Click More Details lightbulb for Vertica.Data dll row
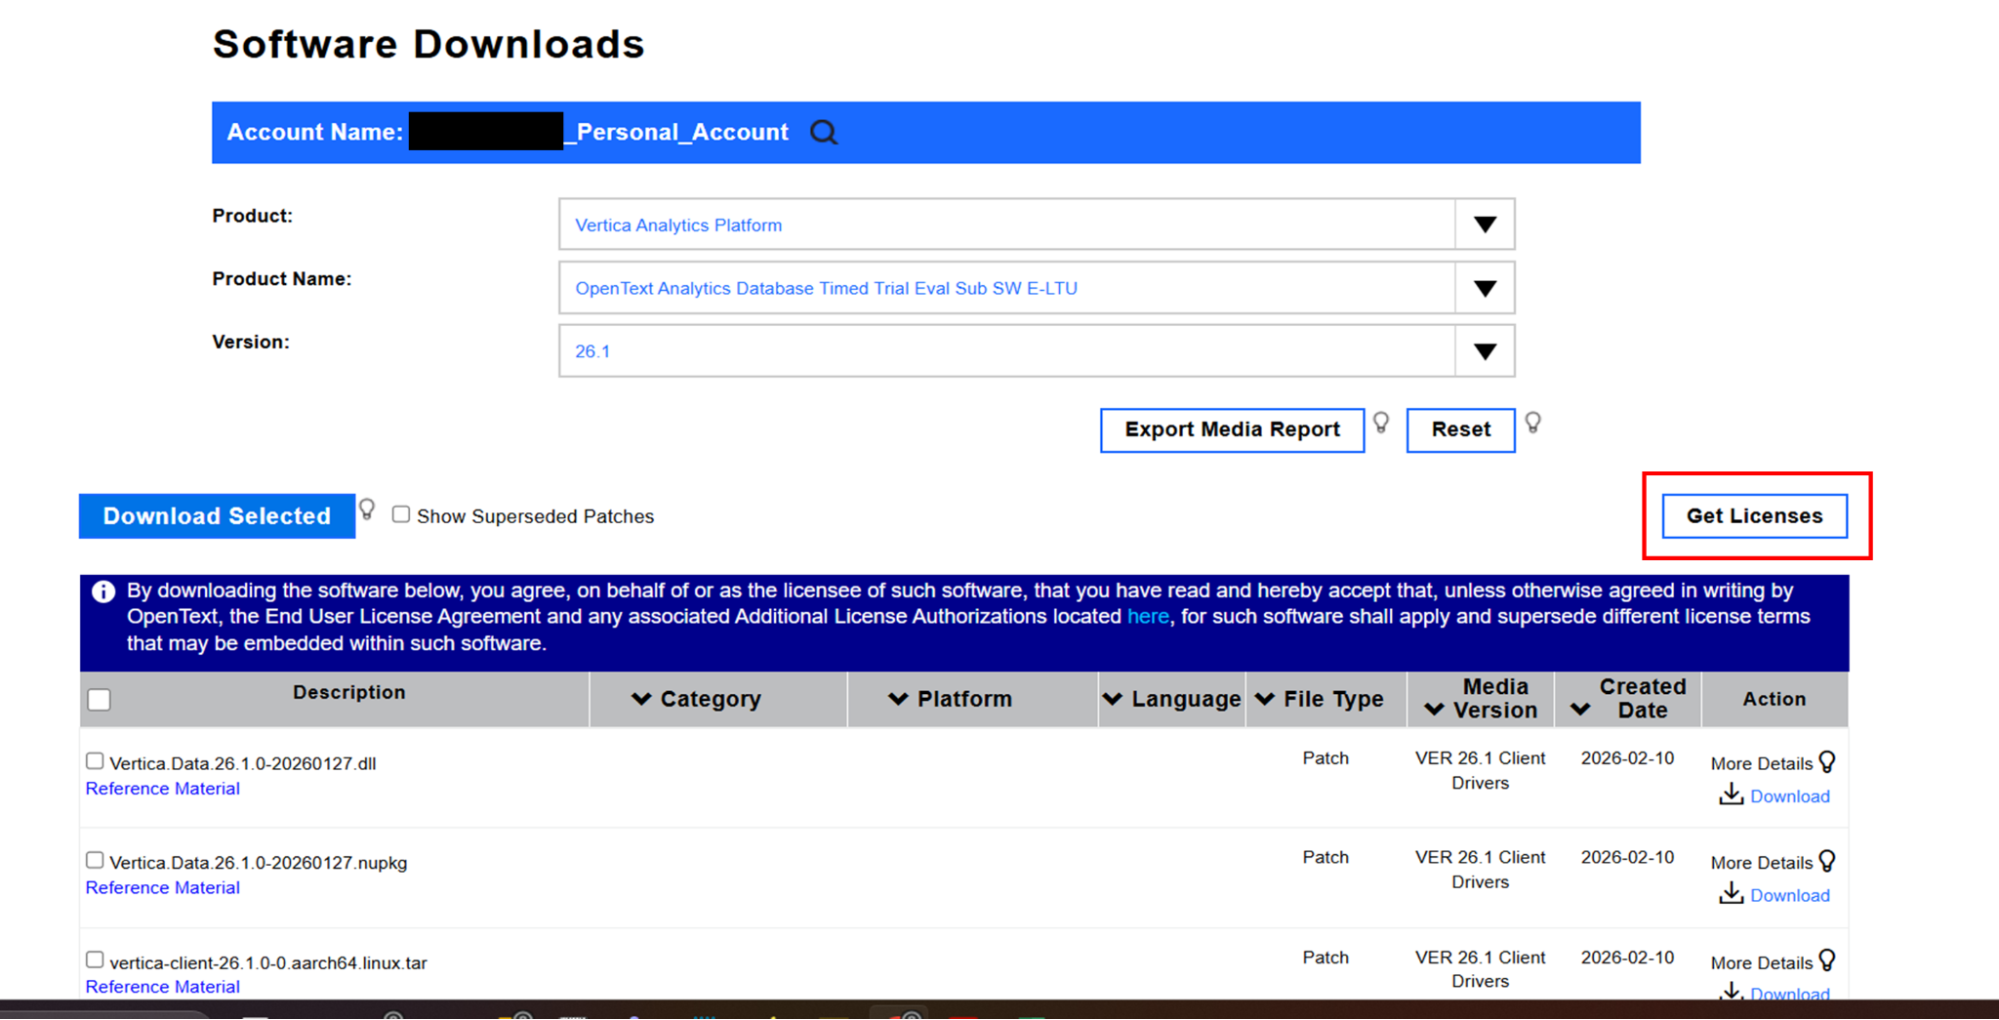1999x1020 pixels. pos(1827,762)
